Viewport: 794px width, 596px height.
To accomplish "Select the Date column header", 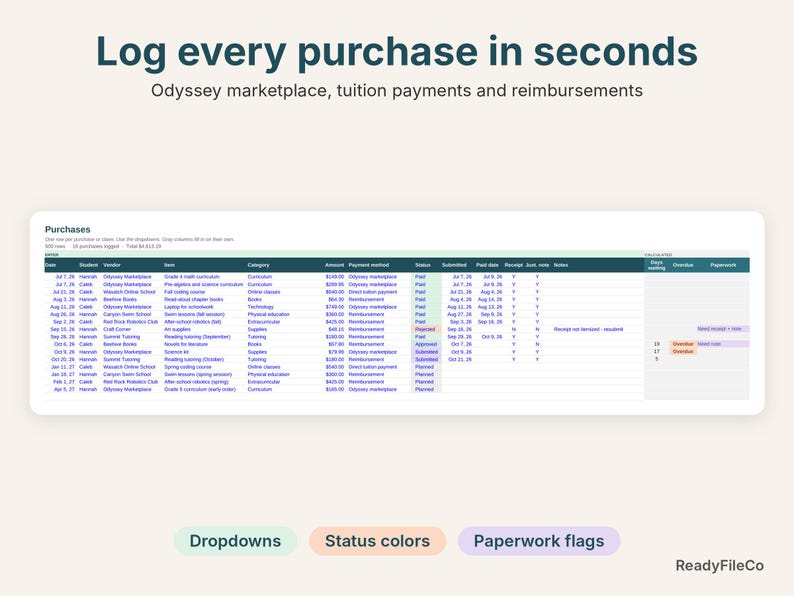I will click(51, 265).
